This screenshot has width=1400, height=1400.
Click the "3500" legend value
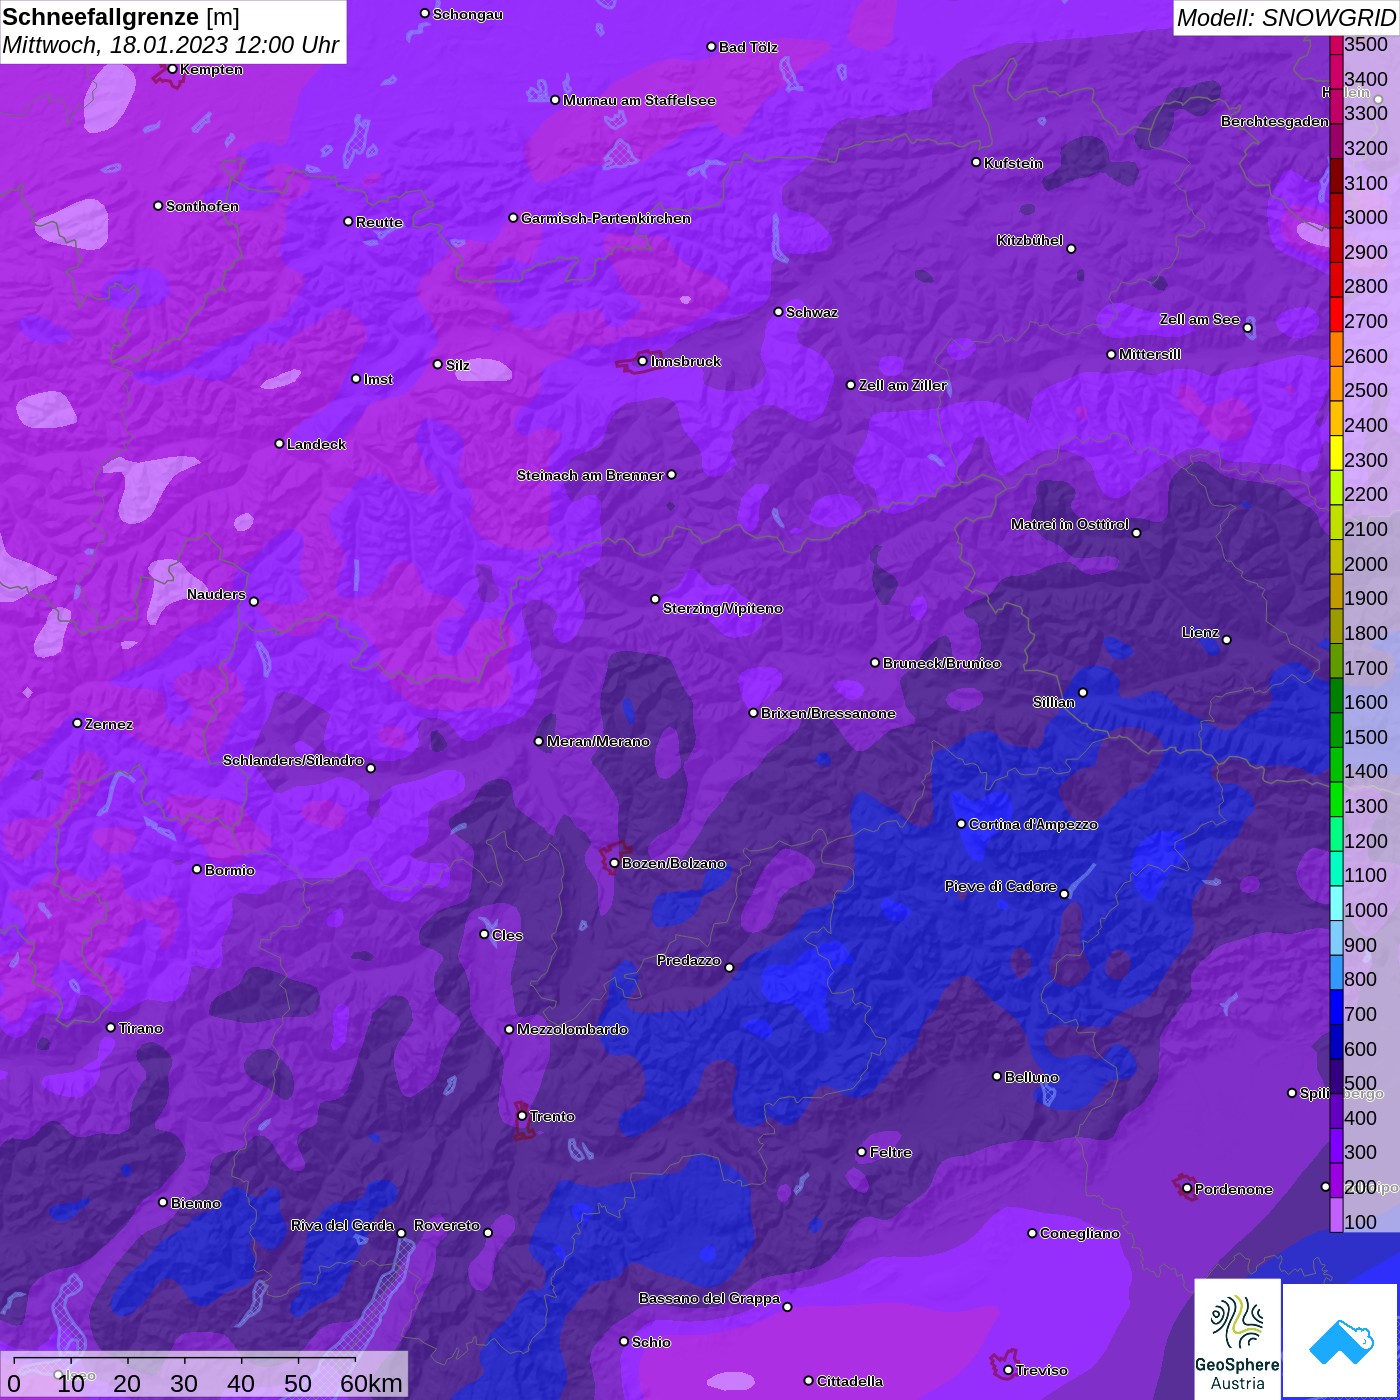coord(1366,44)
